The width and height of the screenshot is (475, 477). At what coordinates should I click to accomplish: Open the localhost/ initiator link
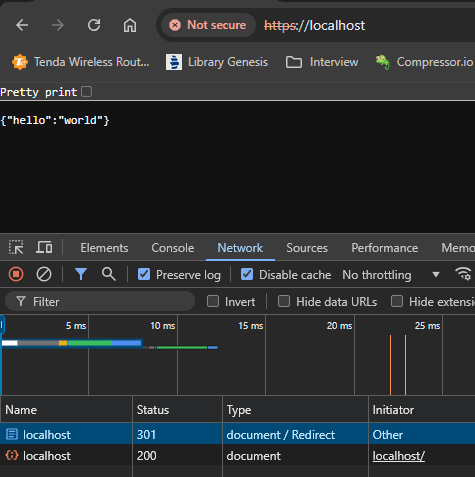click(x=398, y=456)
